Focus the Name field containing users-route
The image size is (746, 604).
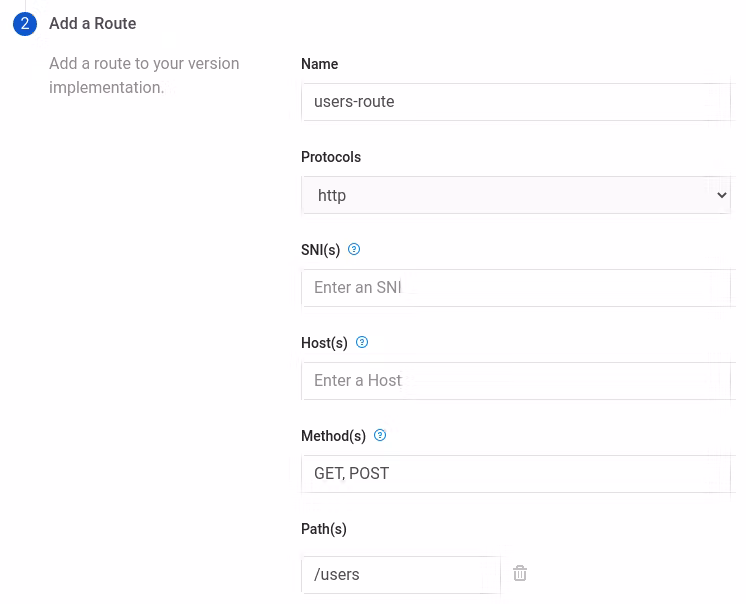[515, 102]
